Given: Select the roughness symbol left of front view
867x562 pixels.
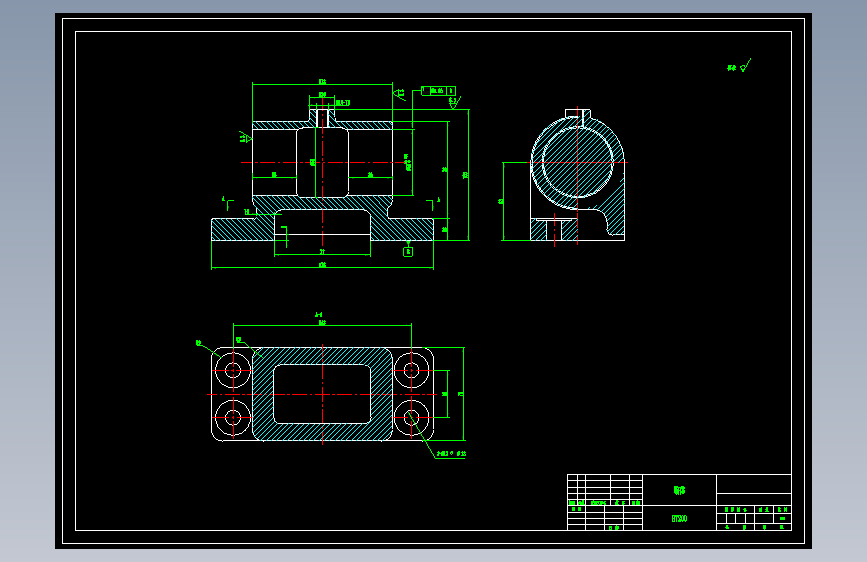Looking at the screenshot, I should (245, 137).
